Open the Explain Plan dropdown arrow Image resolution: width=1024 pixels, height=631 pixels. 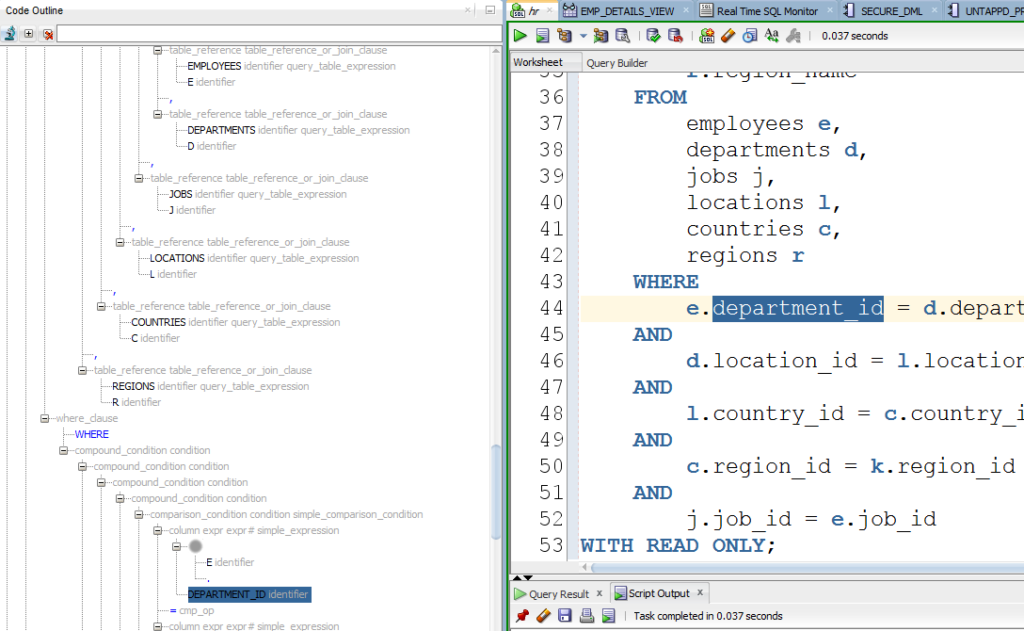(583, 36)
